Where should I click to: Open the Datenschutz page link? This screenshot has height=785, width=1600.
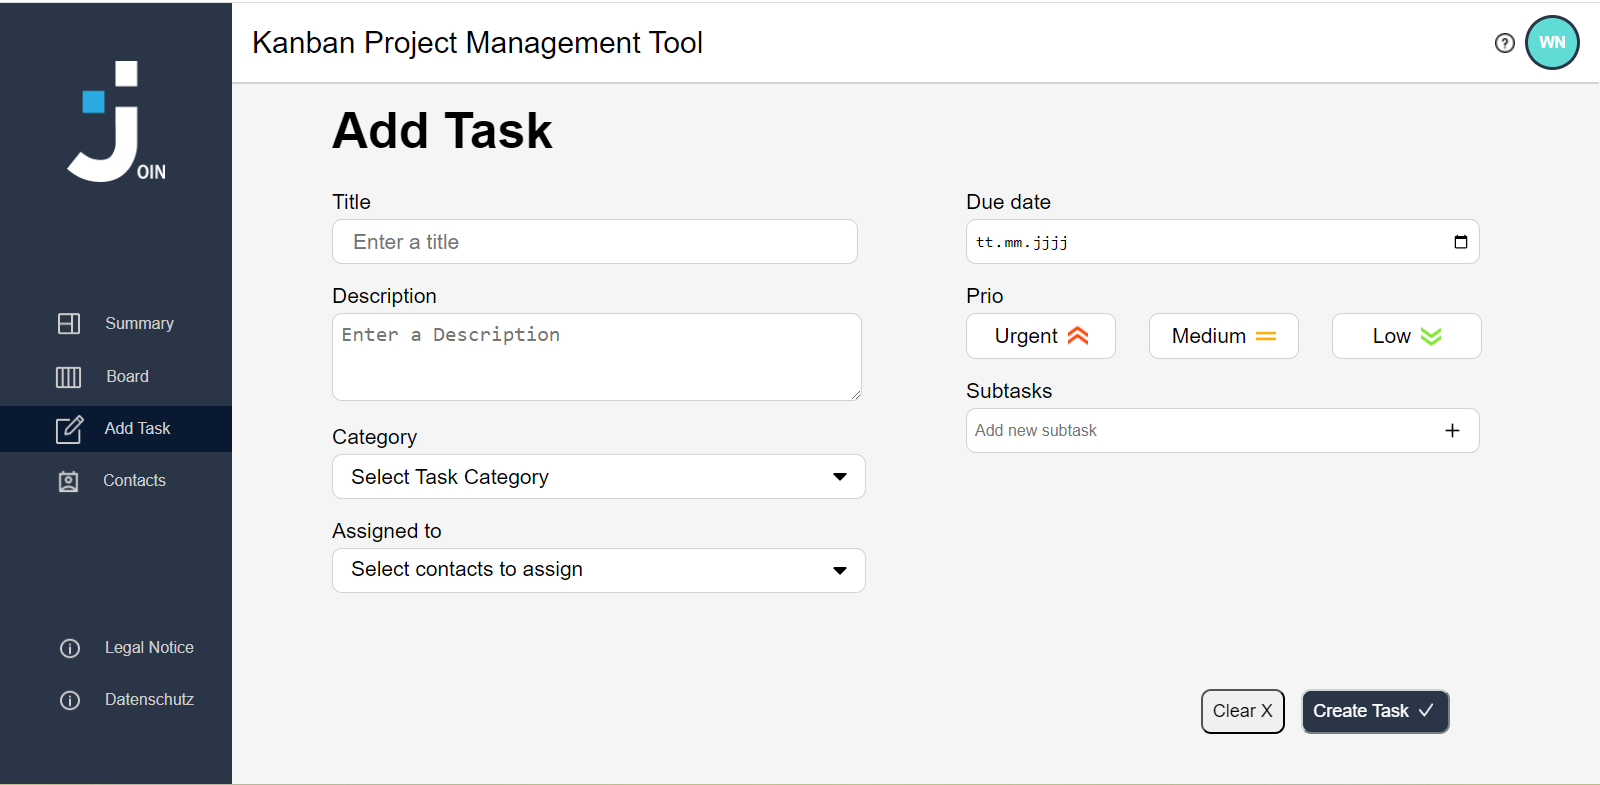(149, 700)
